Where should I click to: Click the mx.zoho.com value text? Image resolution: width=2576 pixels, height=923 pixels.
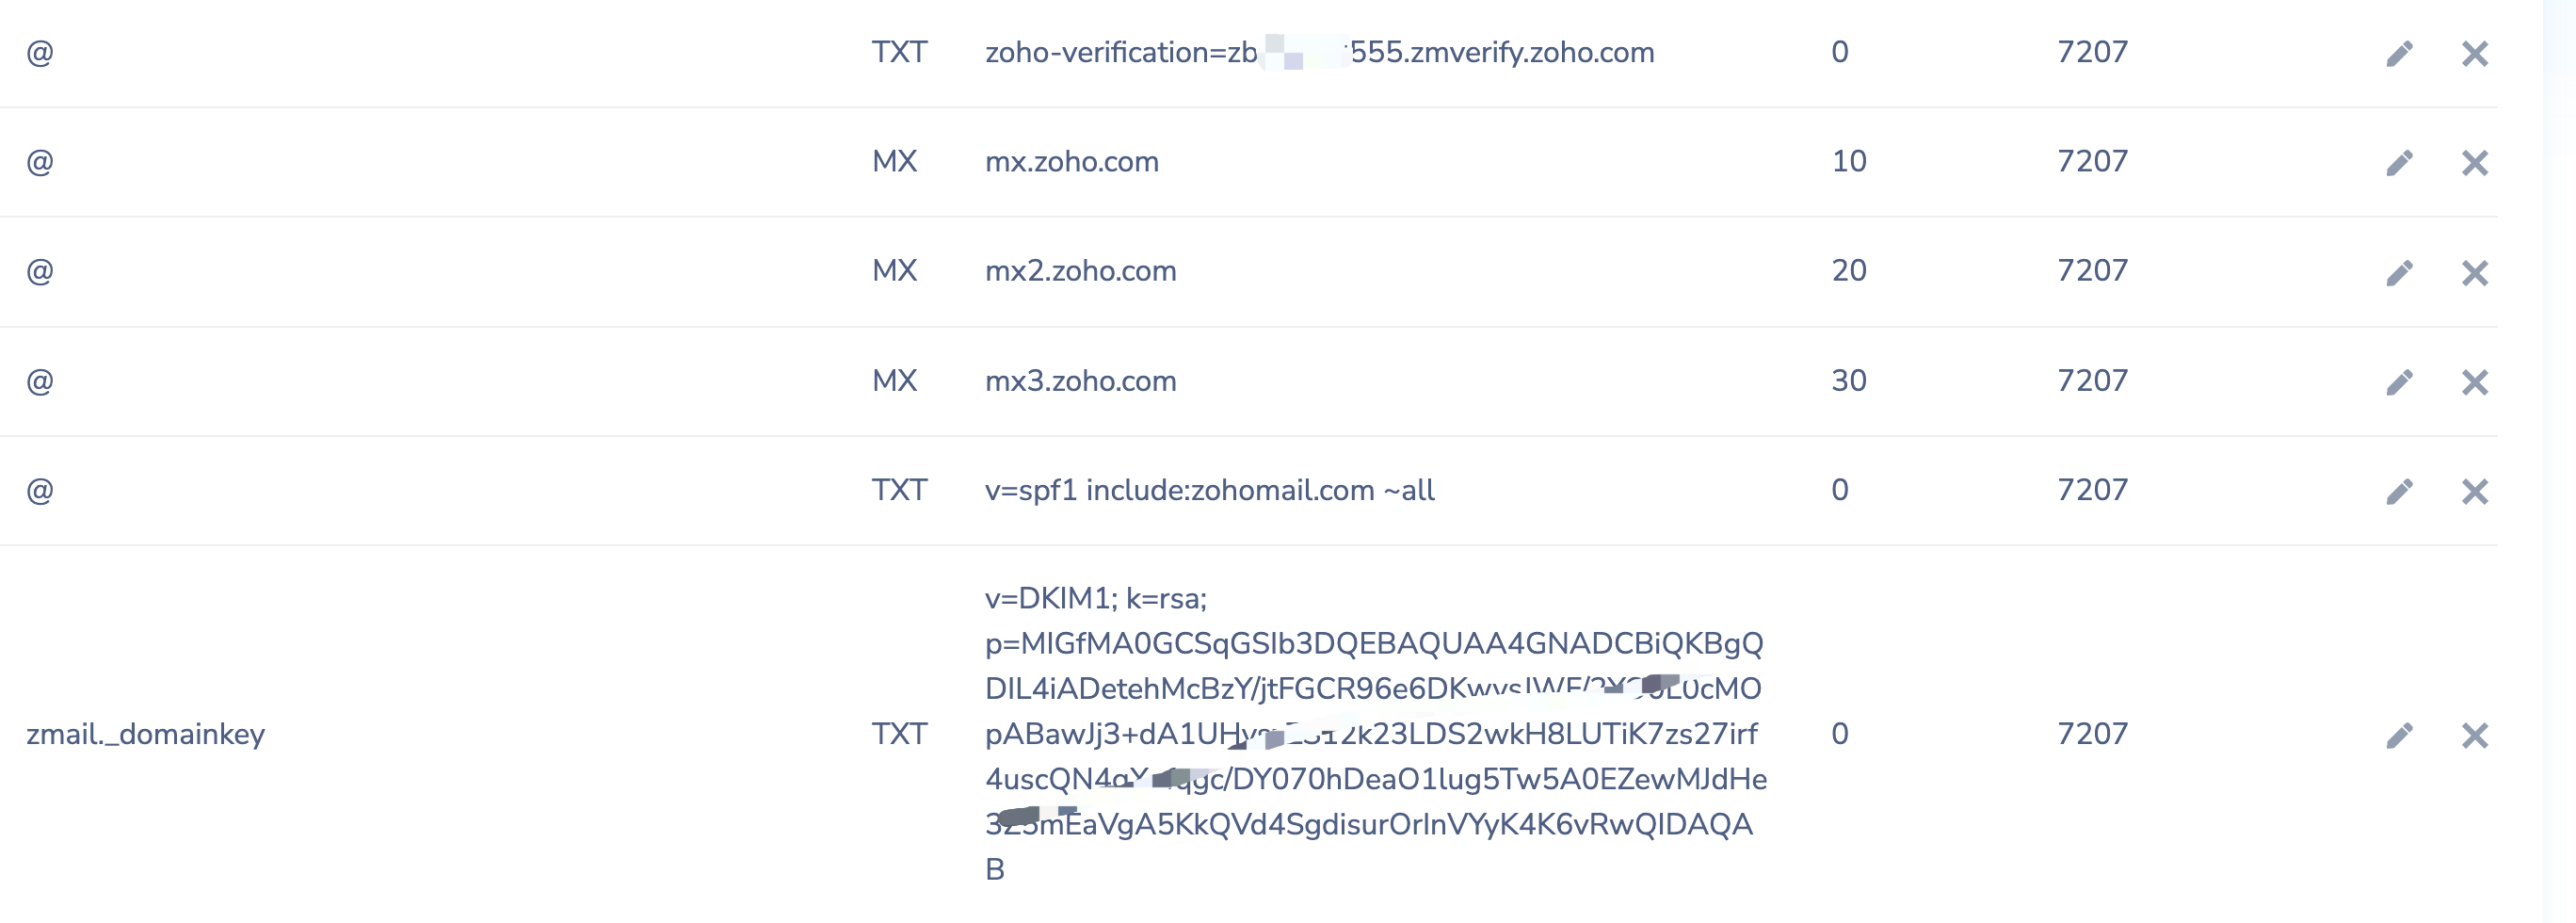click(x=1072, y=161)
